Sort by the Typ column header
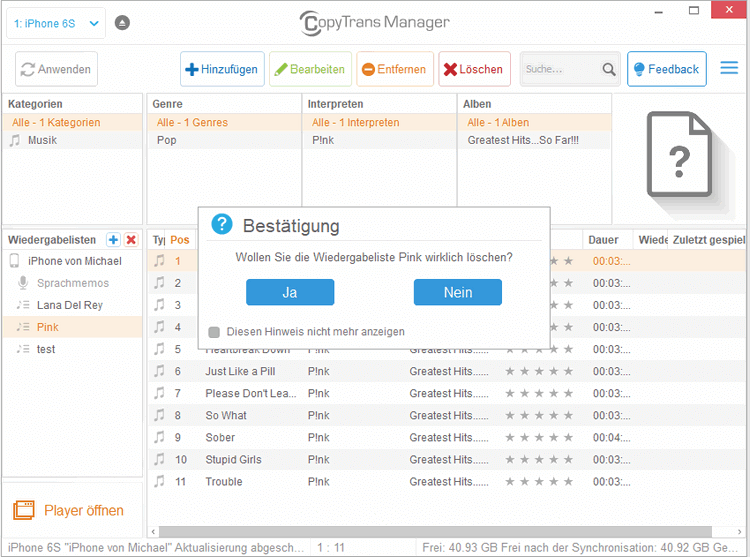750x557 pixels. (158, 240)
